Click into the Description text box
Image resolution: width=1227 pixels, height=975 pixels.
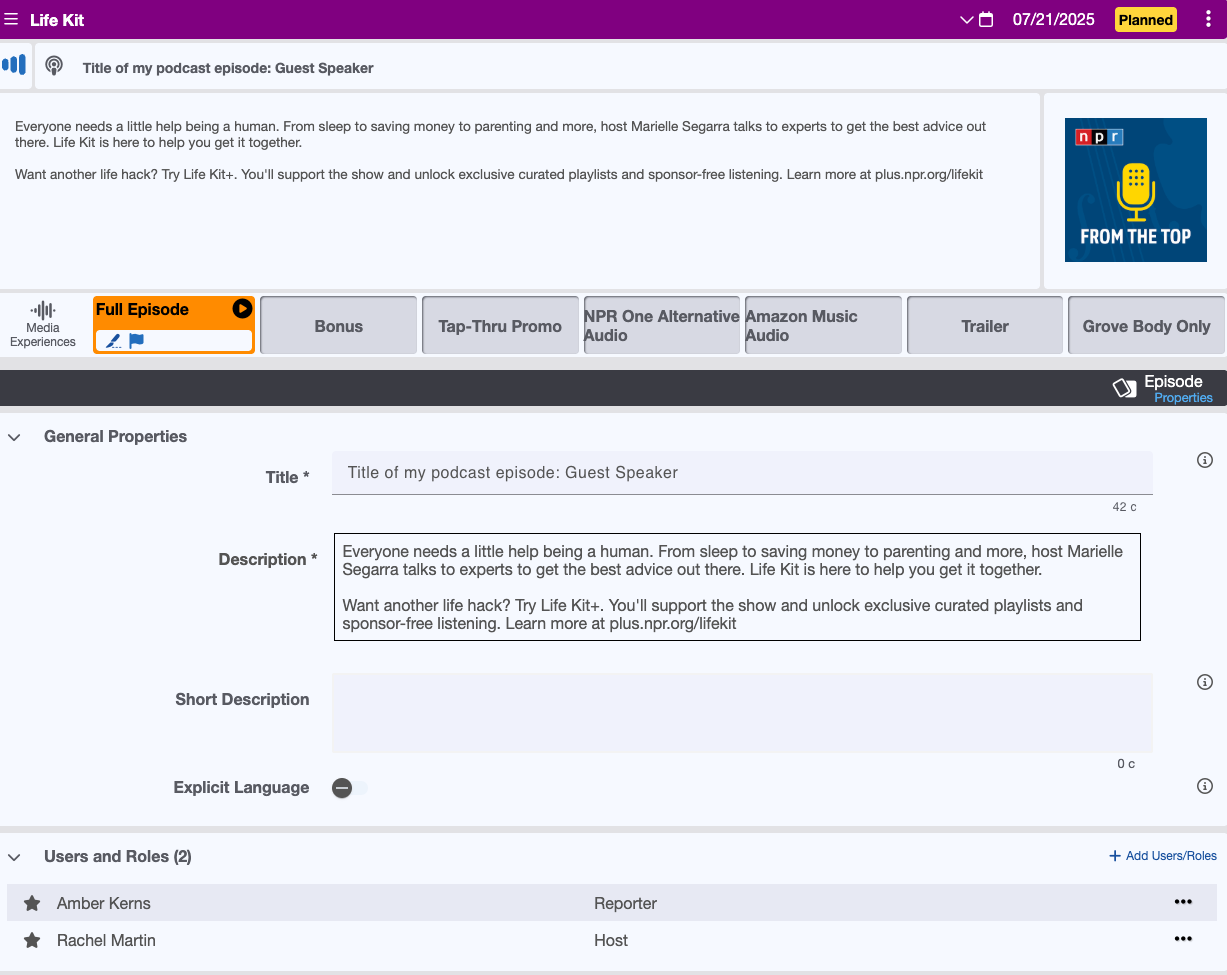click(x=737, y=587)
